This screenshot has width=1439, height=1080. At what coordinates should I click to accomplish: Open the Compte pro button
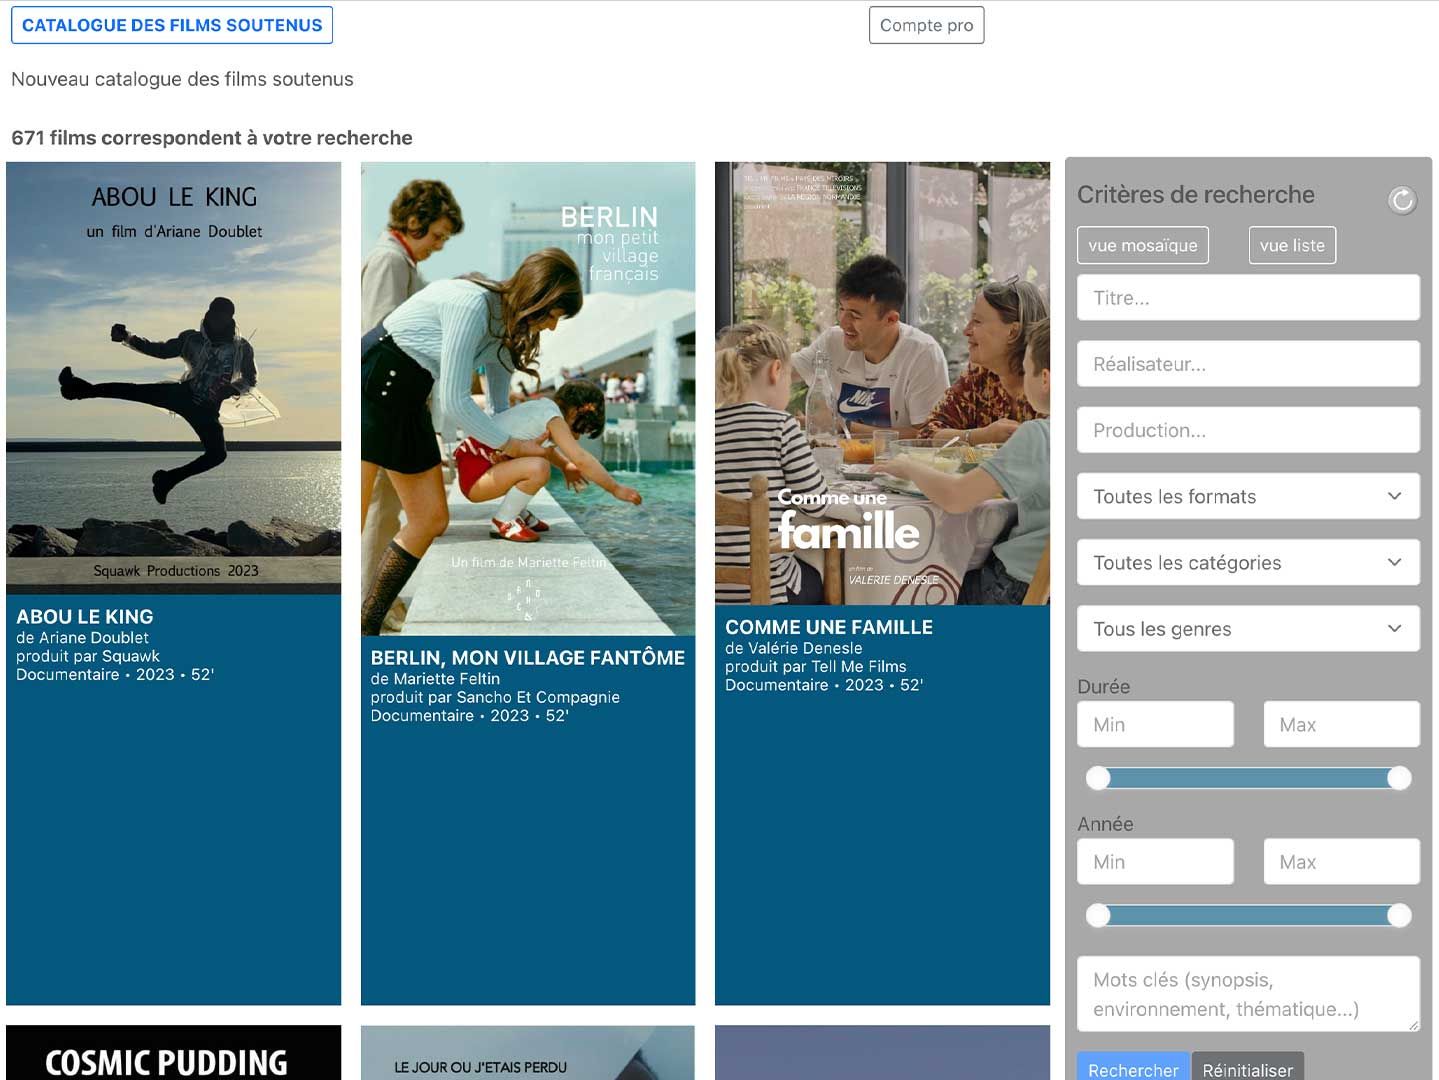[x=926, y=25]
